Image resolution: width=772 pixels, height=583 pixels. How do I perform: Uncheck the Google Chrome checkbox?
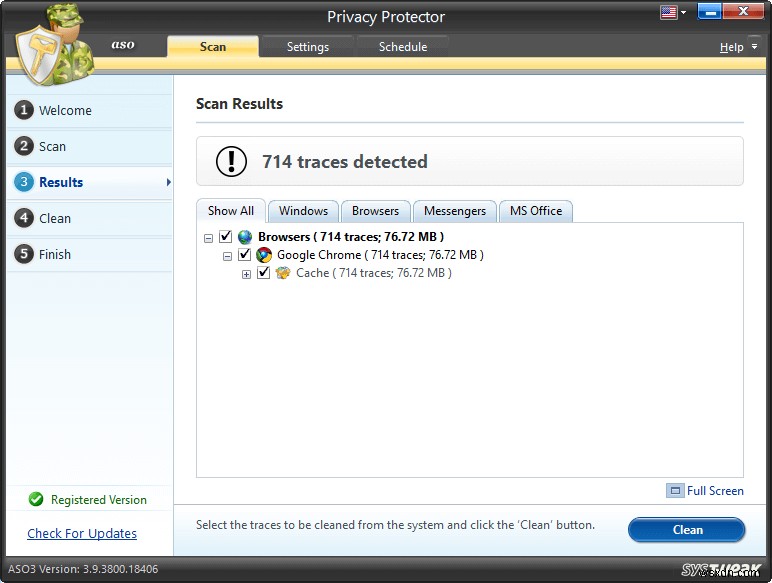tap(245, 255)
